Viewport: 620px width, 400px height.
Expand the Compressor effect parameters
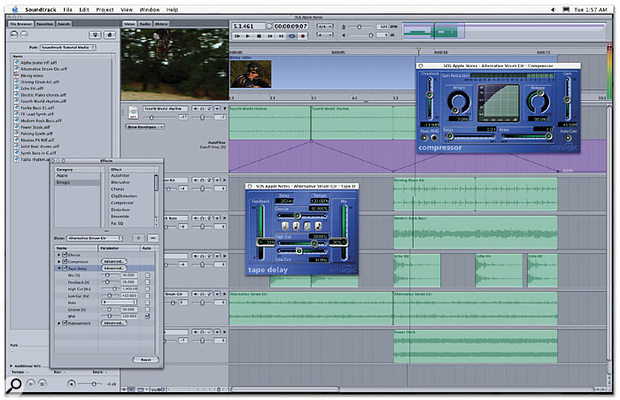pos(59,262)
